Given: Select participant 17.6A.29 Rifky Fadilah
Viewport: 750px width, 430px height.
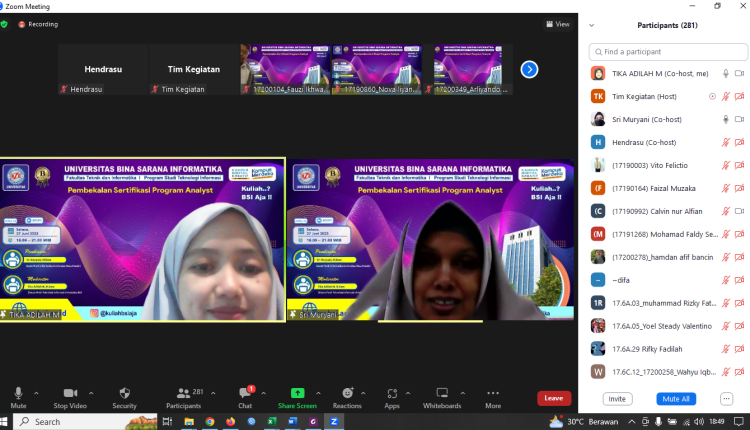Looking at the screenshot, I should click(x=668, y=349).
